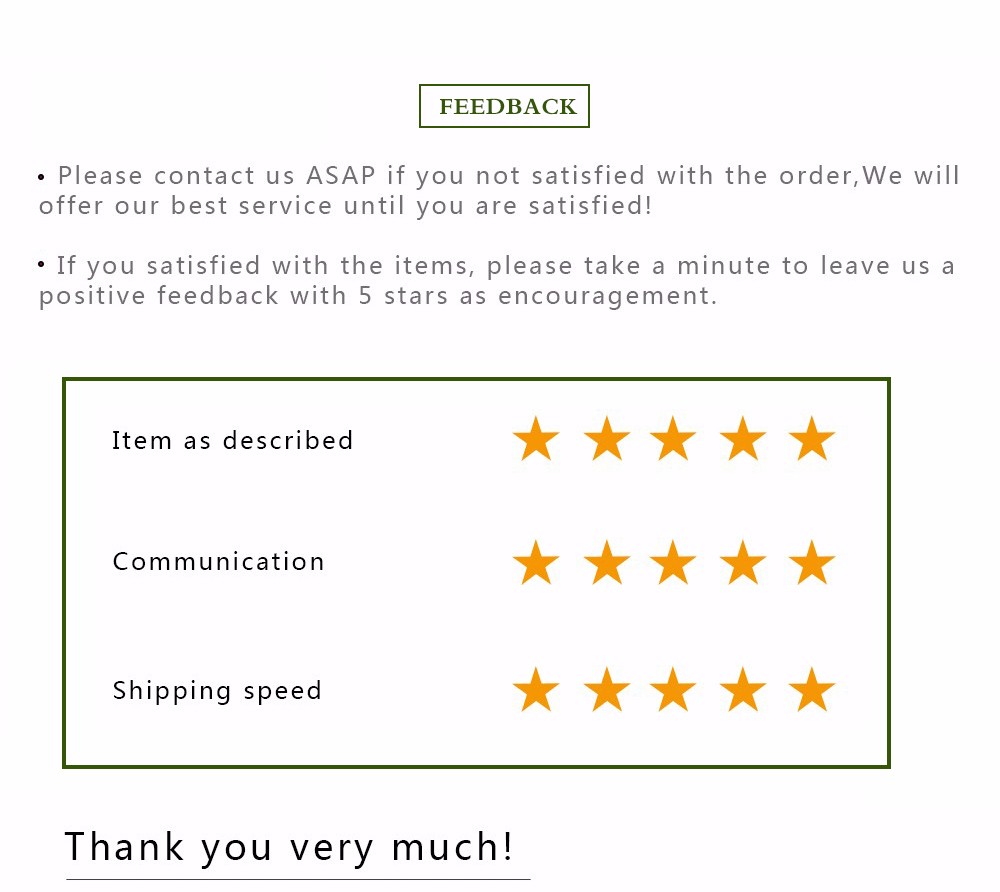Viewport: 1000px width, 892px height.
Task: Click the fourth Shipping speed star
Action: pos(743,691)
